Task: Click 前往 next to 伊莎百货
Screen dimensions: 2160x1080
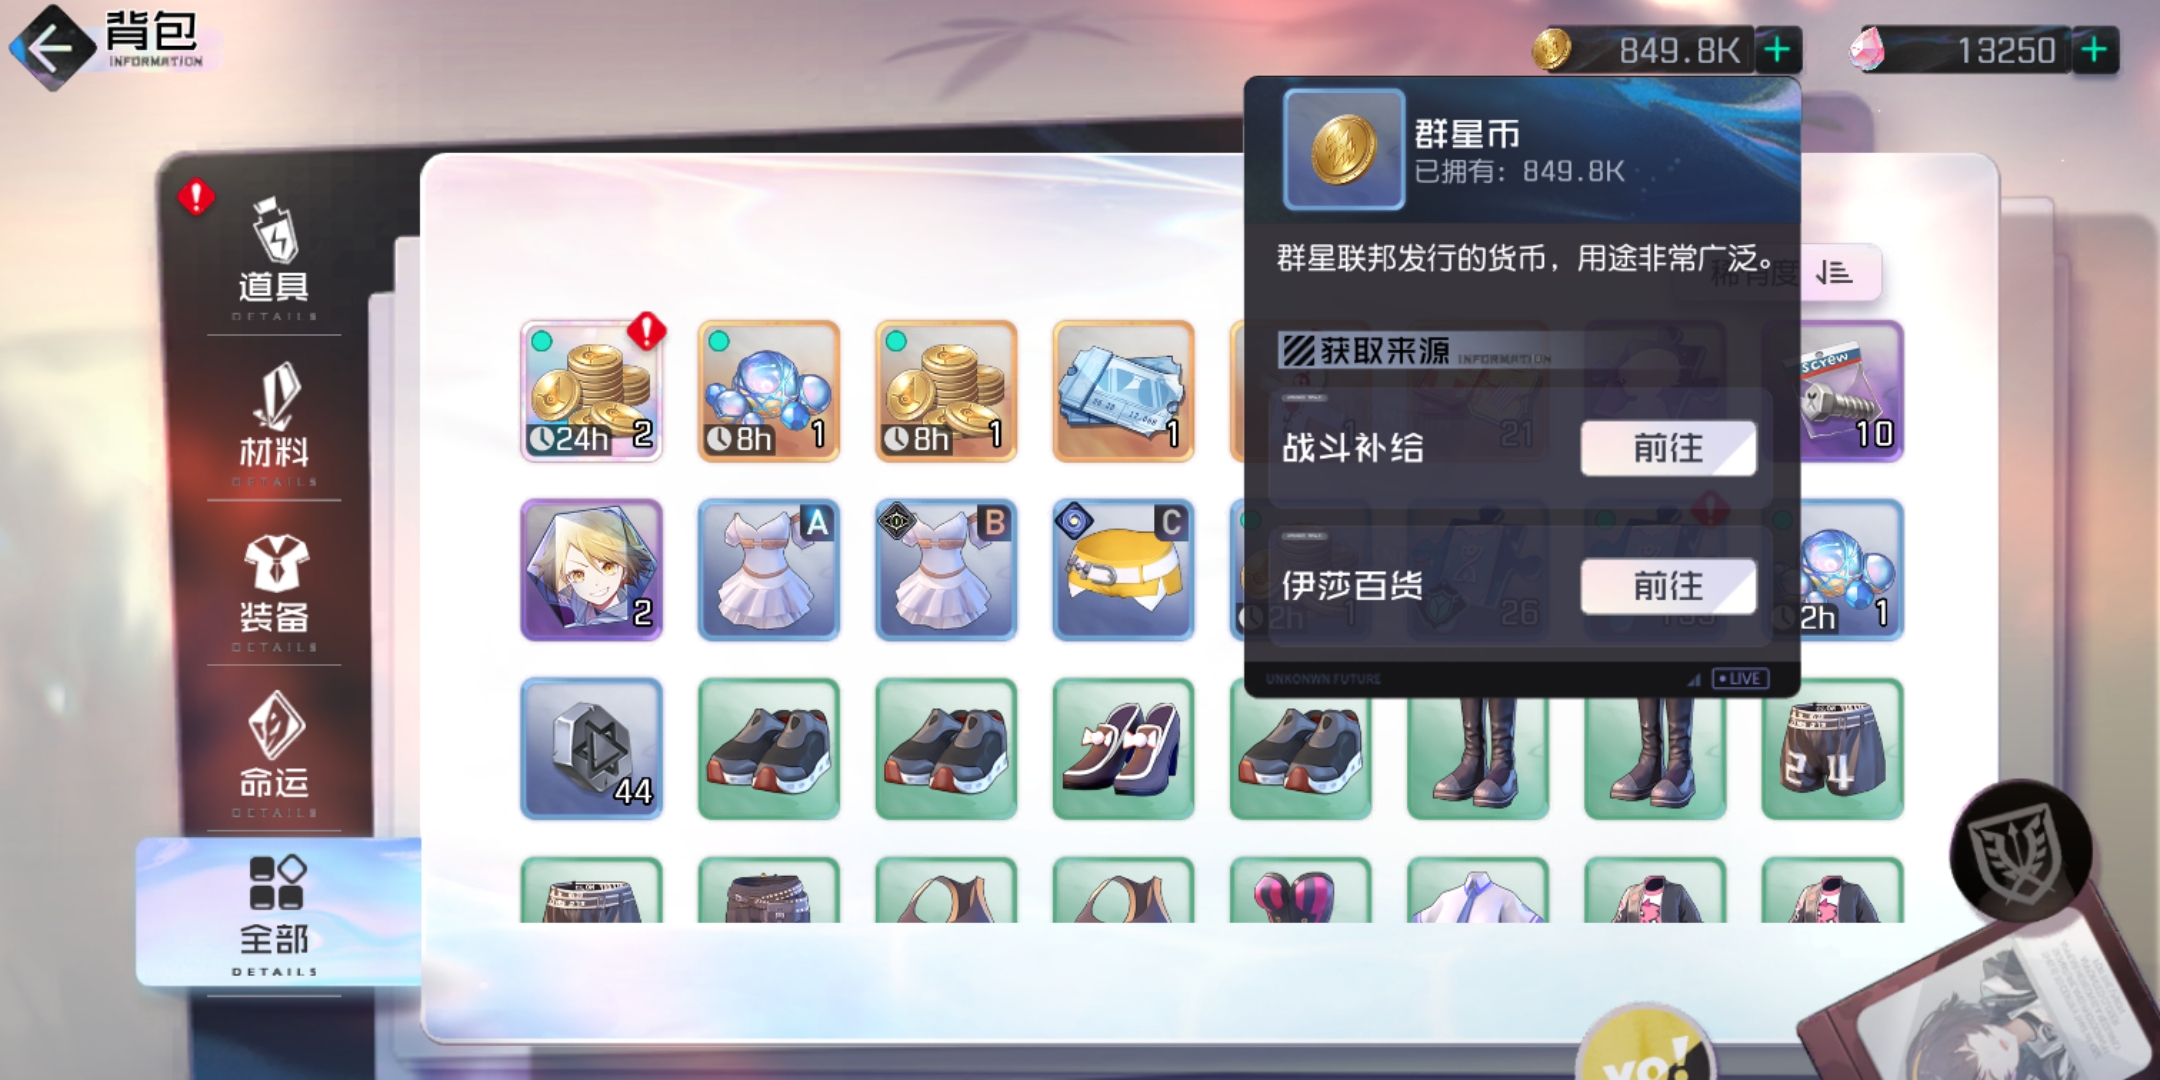Action: [1668, 586]
